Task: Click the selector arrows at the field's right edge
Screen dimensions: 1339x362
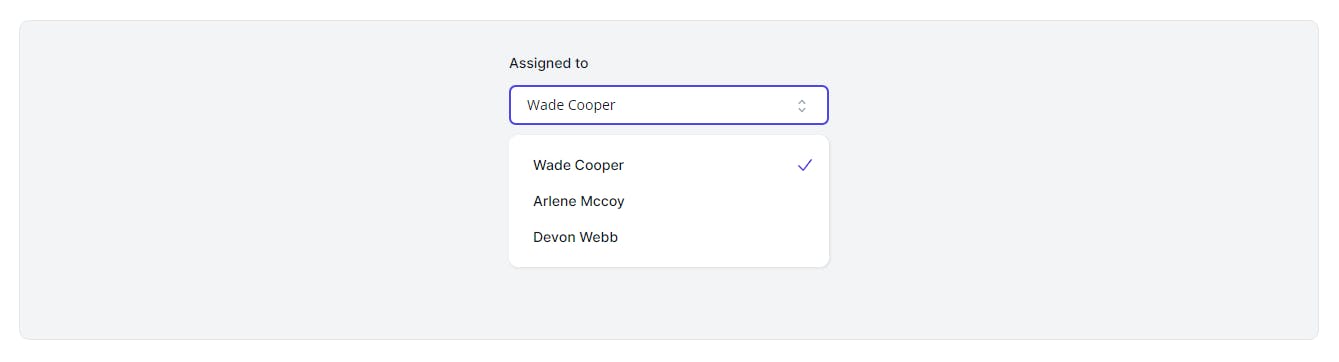Action: coord(801,105)
